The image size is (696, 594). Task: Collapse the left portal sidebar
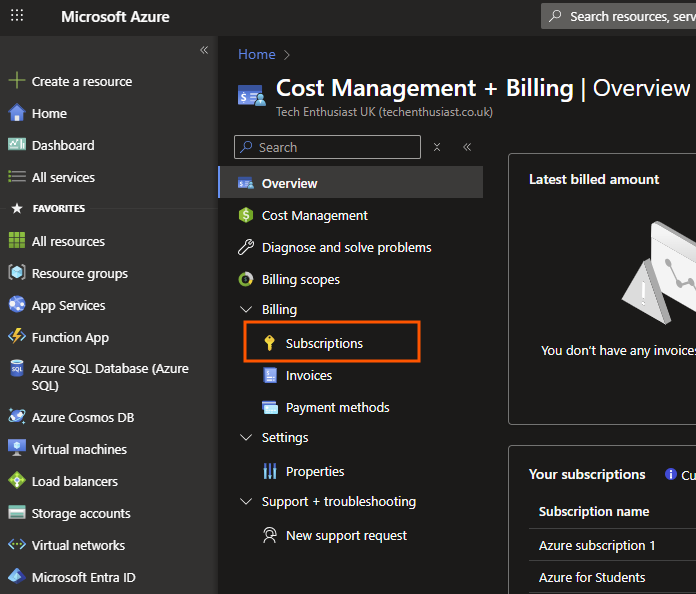(204, 50)
